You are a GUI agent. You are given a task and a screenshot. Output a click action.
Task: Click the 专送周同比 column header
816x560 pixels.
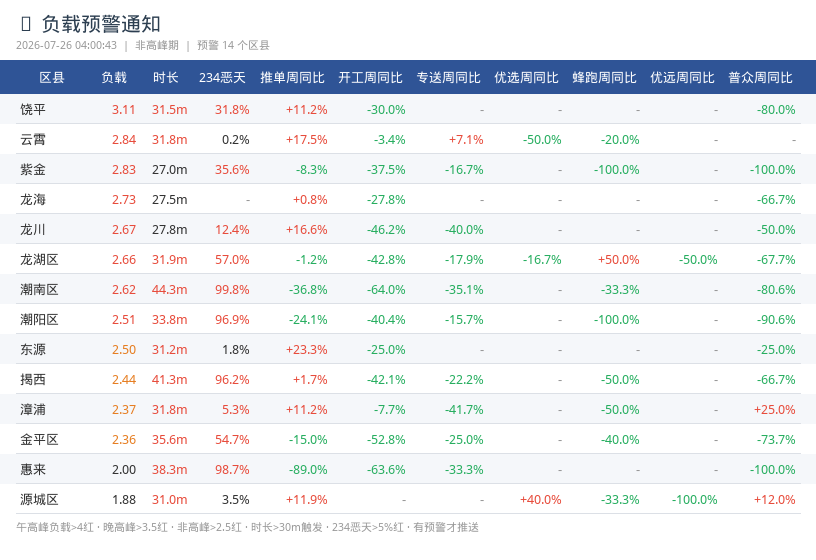(x=449, y=78)
